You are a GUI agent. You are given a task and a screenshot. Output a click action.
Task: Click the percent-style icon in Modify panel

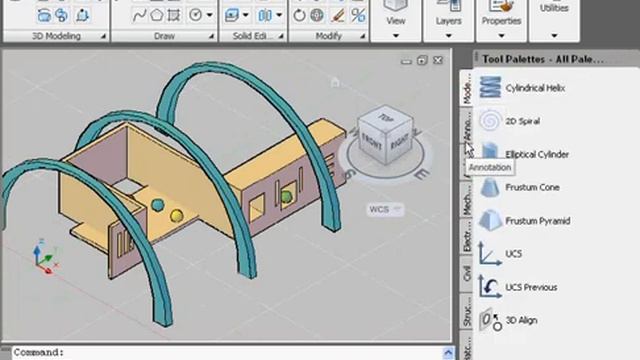point(358,16)
